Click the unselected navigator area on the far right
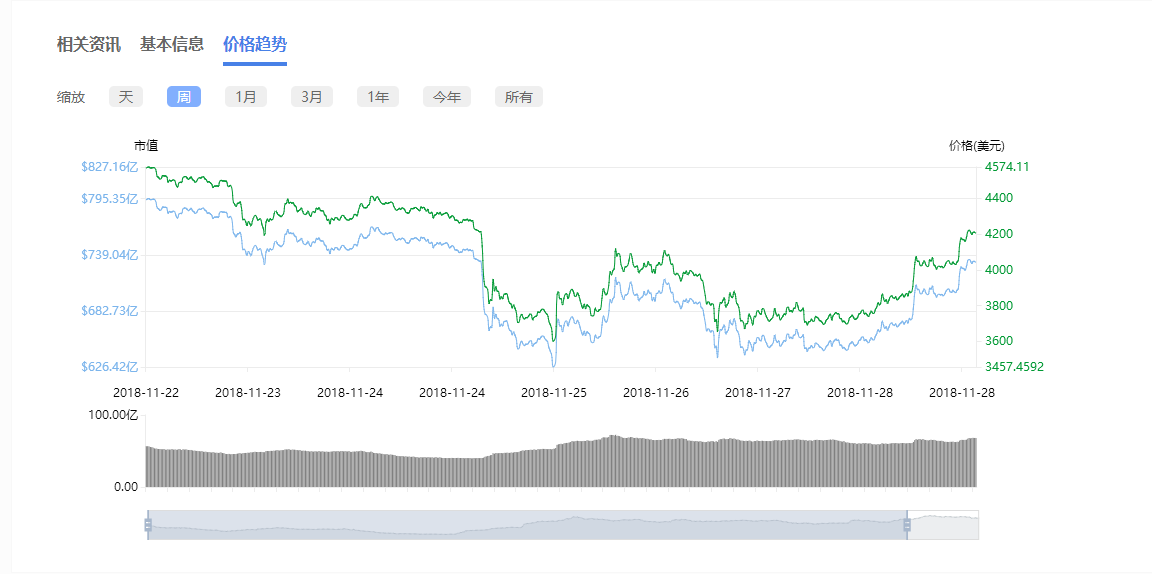The height and width of the screenshot is (574, 1152). pos(943,525)
